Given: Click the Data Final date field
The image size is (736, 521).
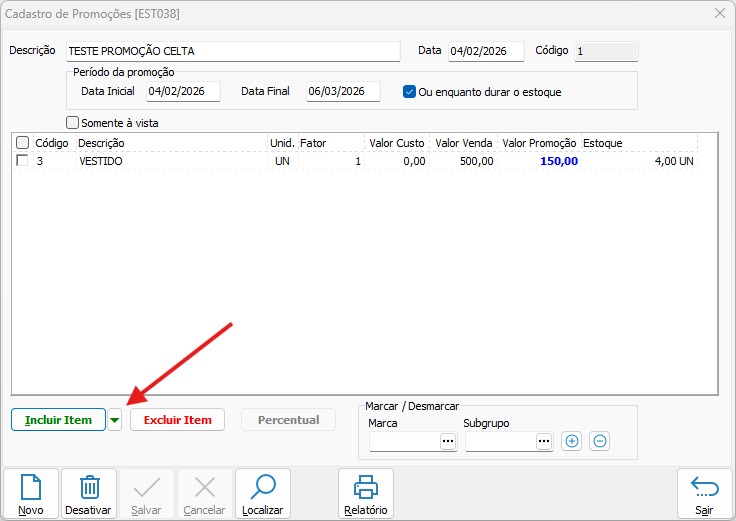Looking at the screenshot, I should [x=343, y=91].
